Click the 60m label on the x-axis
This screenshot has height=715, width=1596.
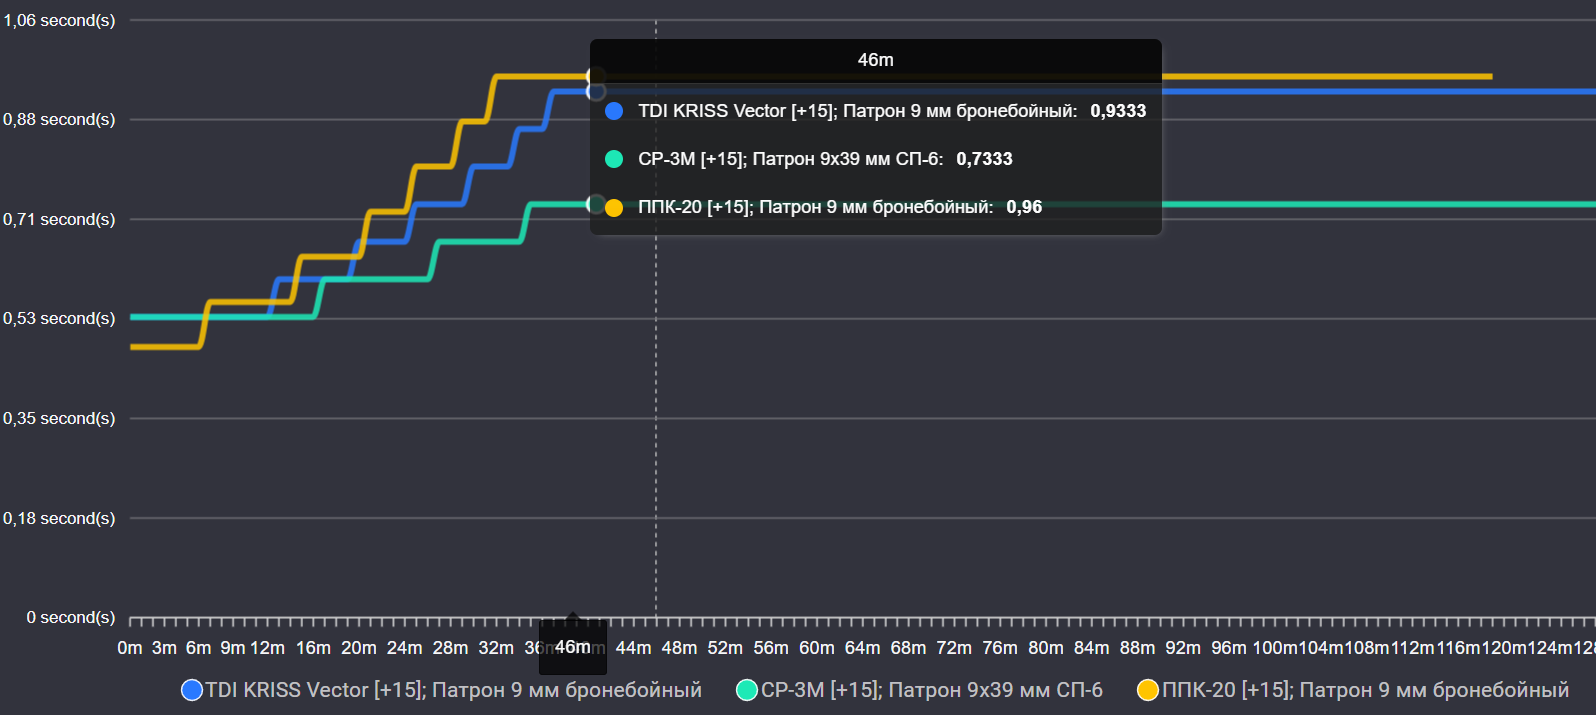click(817, 648)
